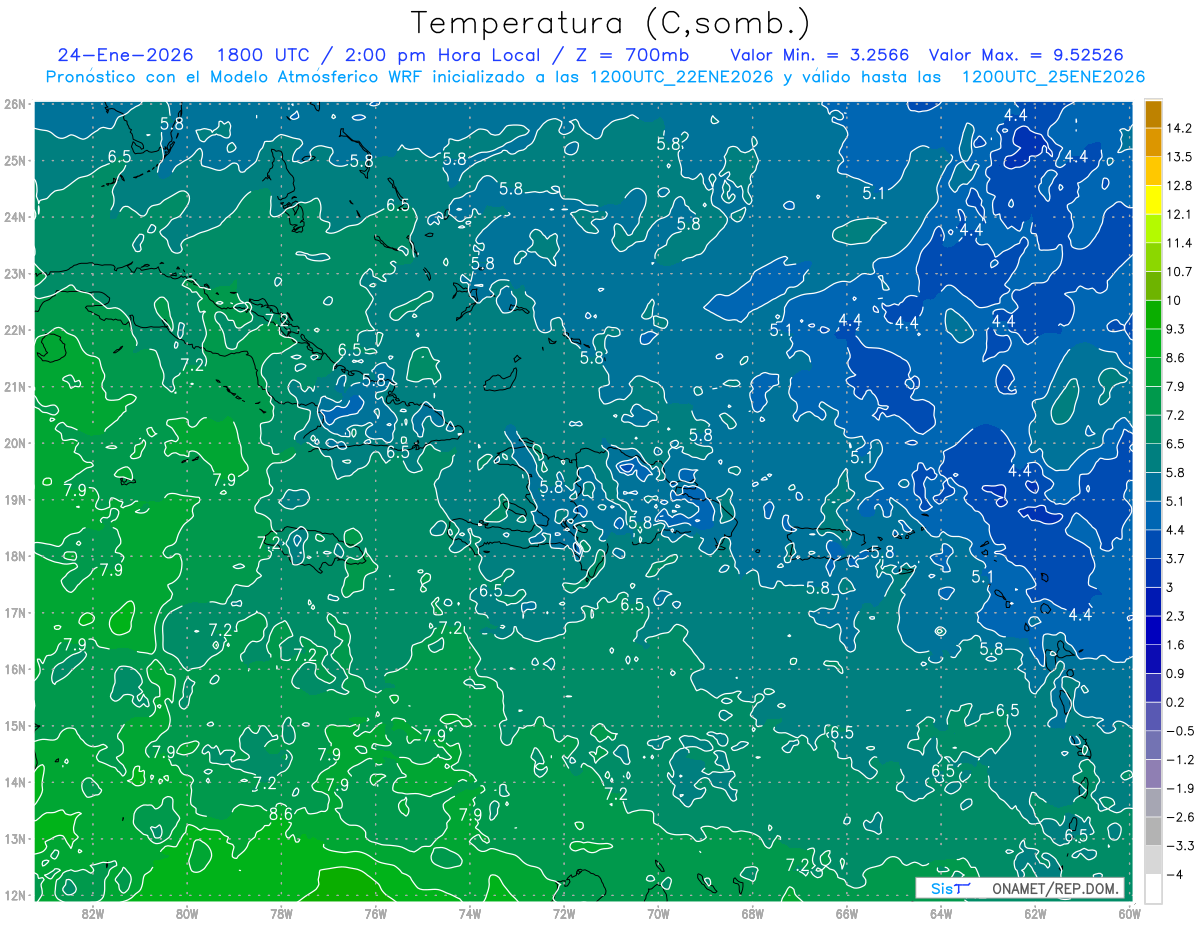Click the '-2.6' color scale label
Viewport: 1200px width, 927px height.
[x=1181, y=817]
